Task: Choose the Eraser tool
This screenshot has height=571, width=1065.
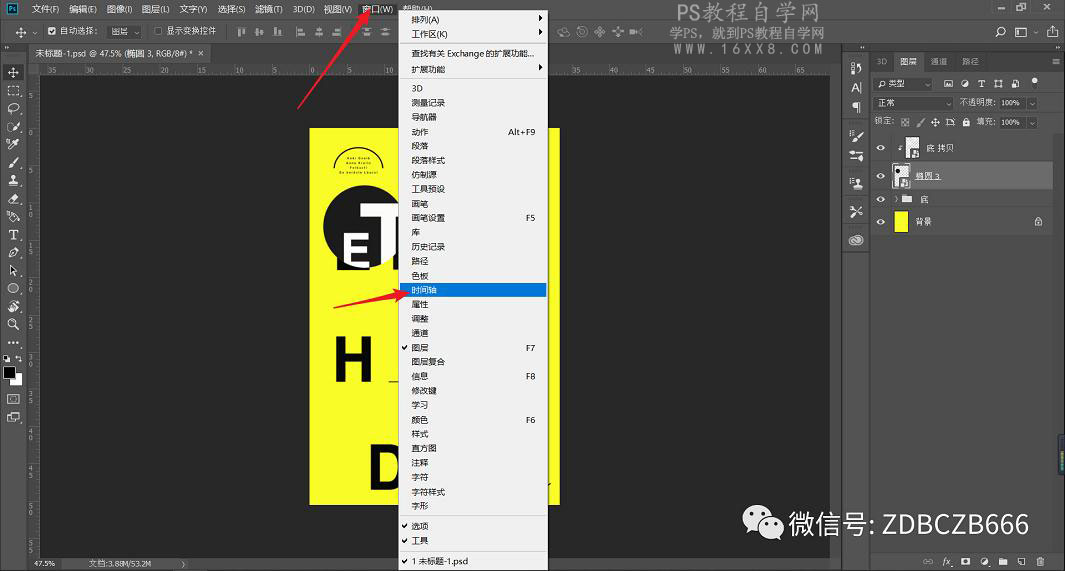Action: [14, 199]
